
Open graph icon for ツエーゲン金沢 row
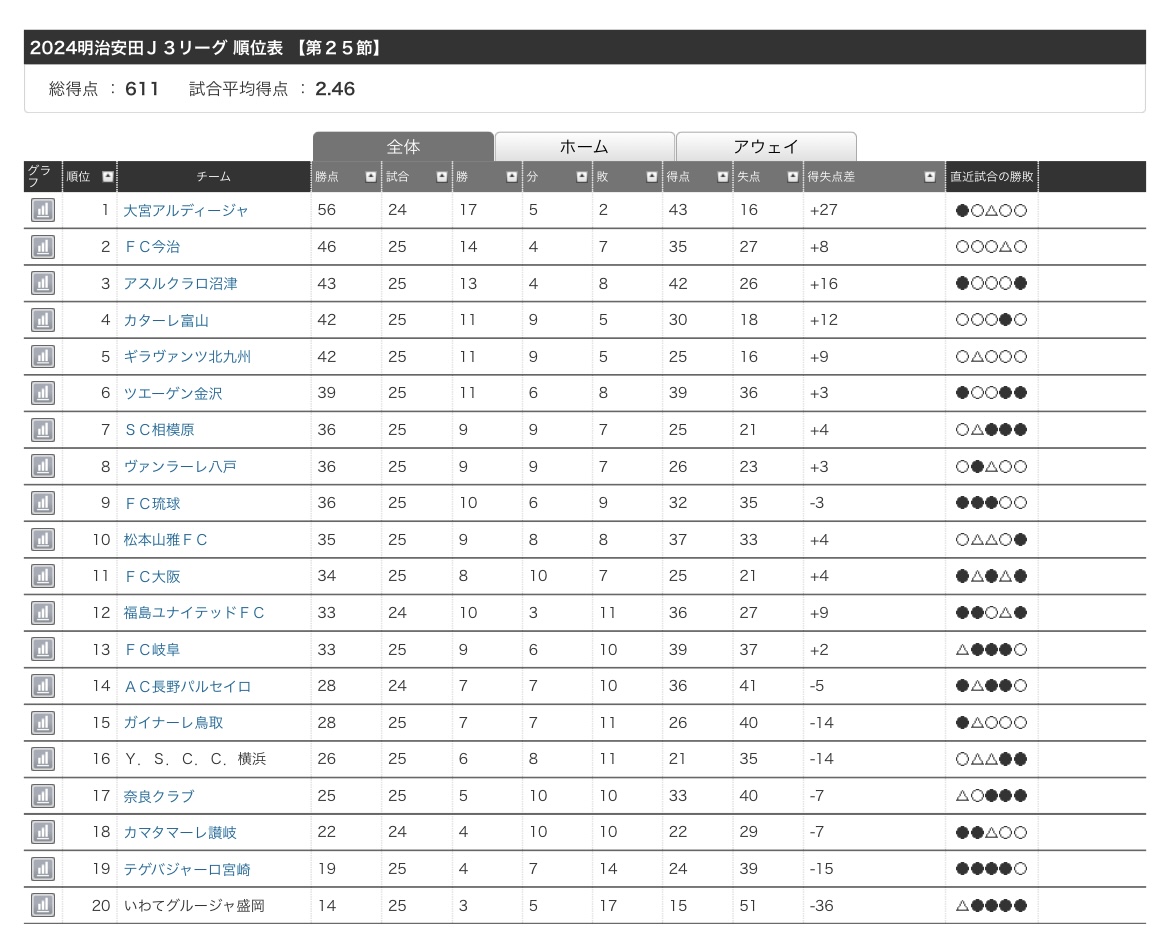[x=43, y=392]
